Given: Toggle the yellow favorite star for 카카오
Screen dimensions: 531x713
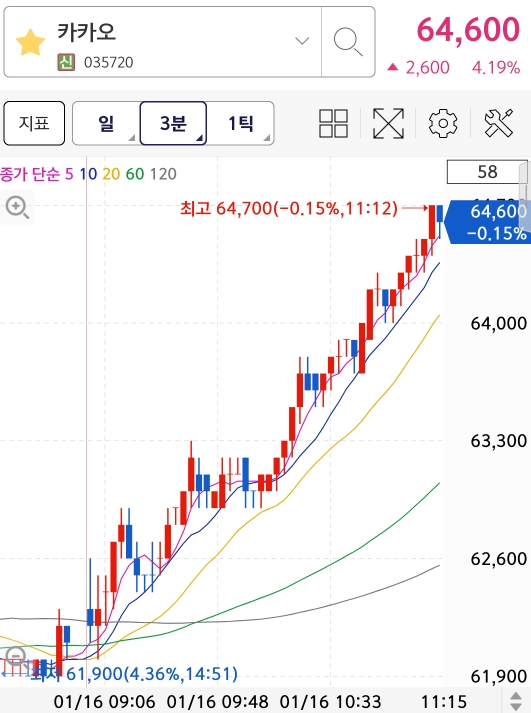Looking at the screenshot, I should coord(30,42).
